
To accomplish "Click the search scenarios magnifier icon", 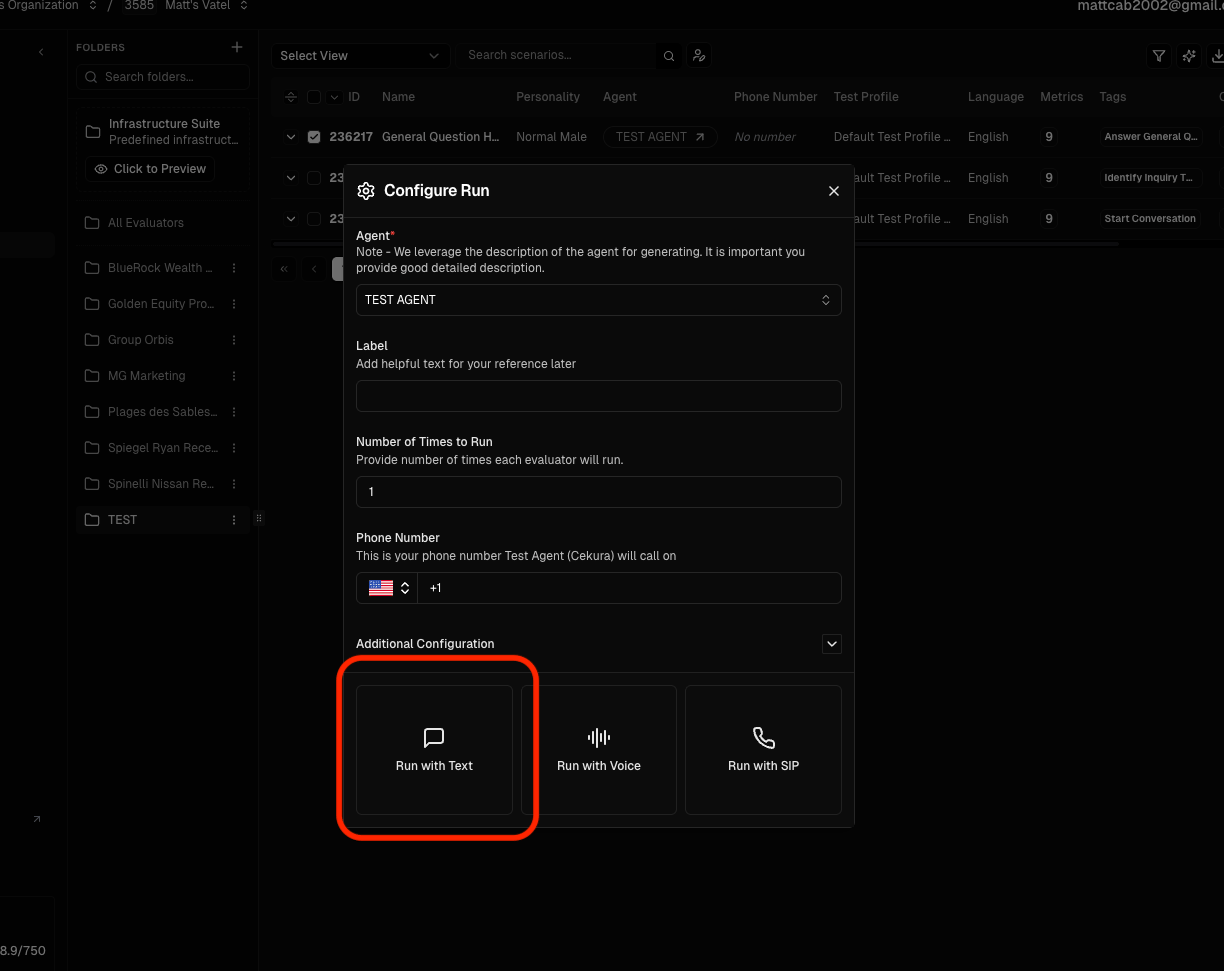I will (x=669, y=56).
